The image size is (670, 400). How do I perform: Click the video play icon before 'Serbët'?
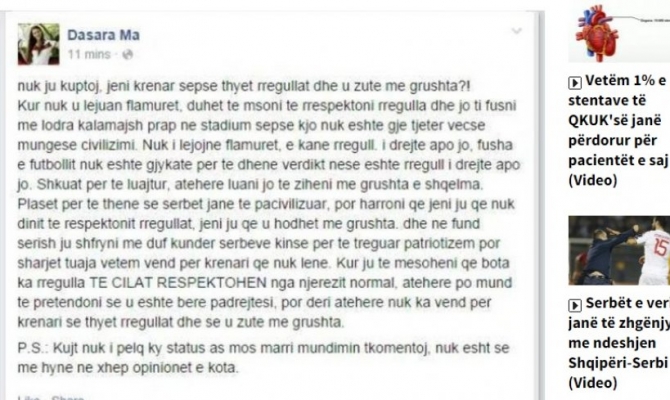coord(573,302)
